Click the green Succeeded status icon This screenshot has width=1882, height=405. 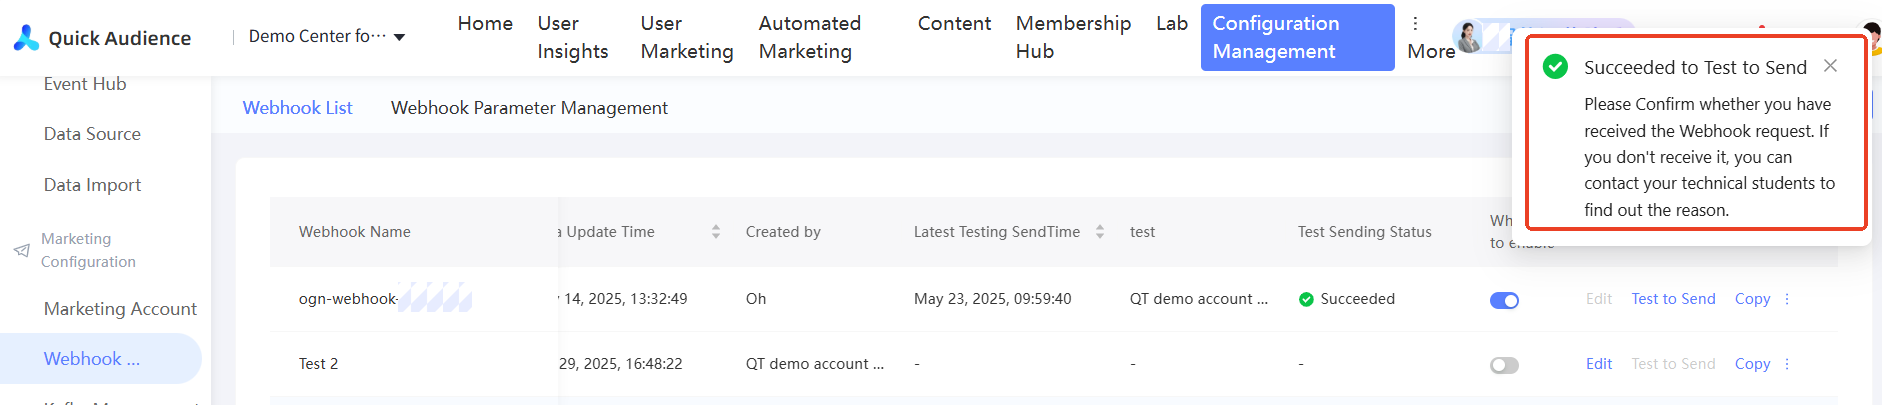click(1306, 299)
